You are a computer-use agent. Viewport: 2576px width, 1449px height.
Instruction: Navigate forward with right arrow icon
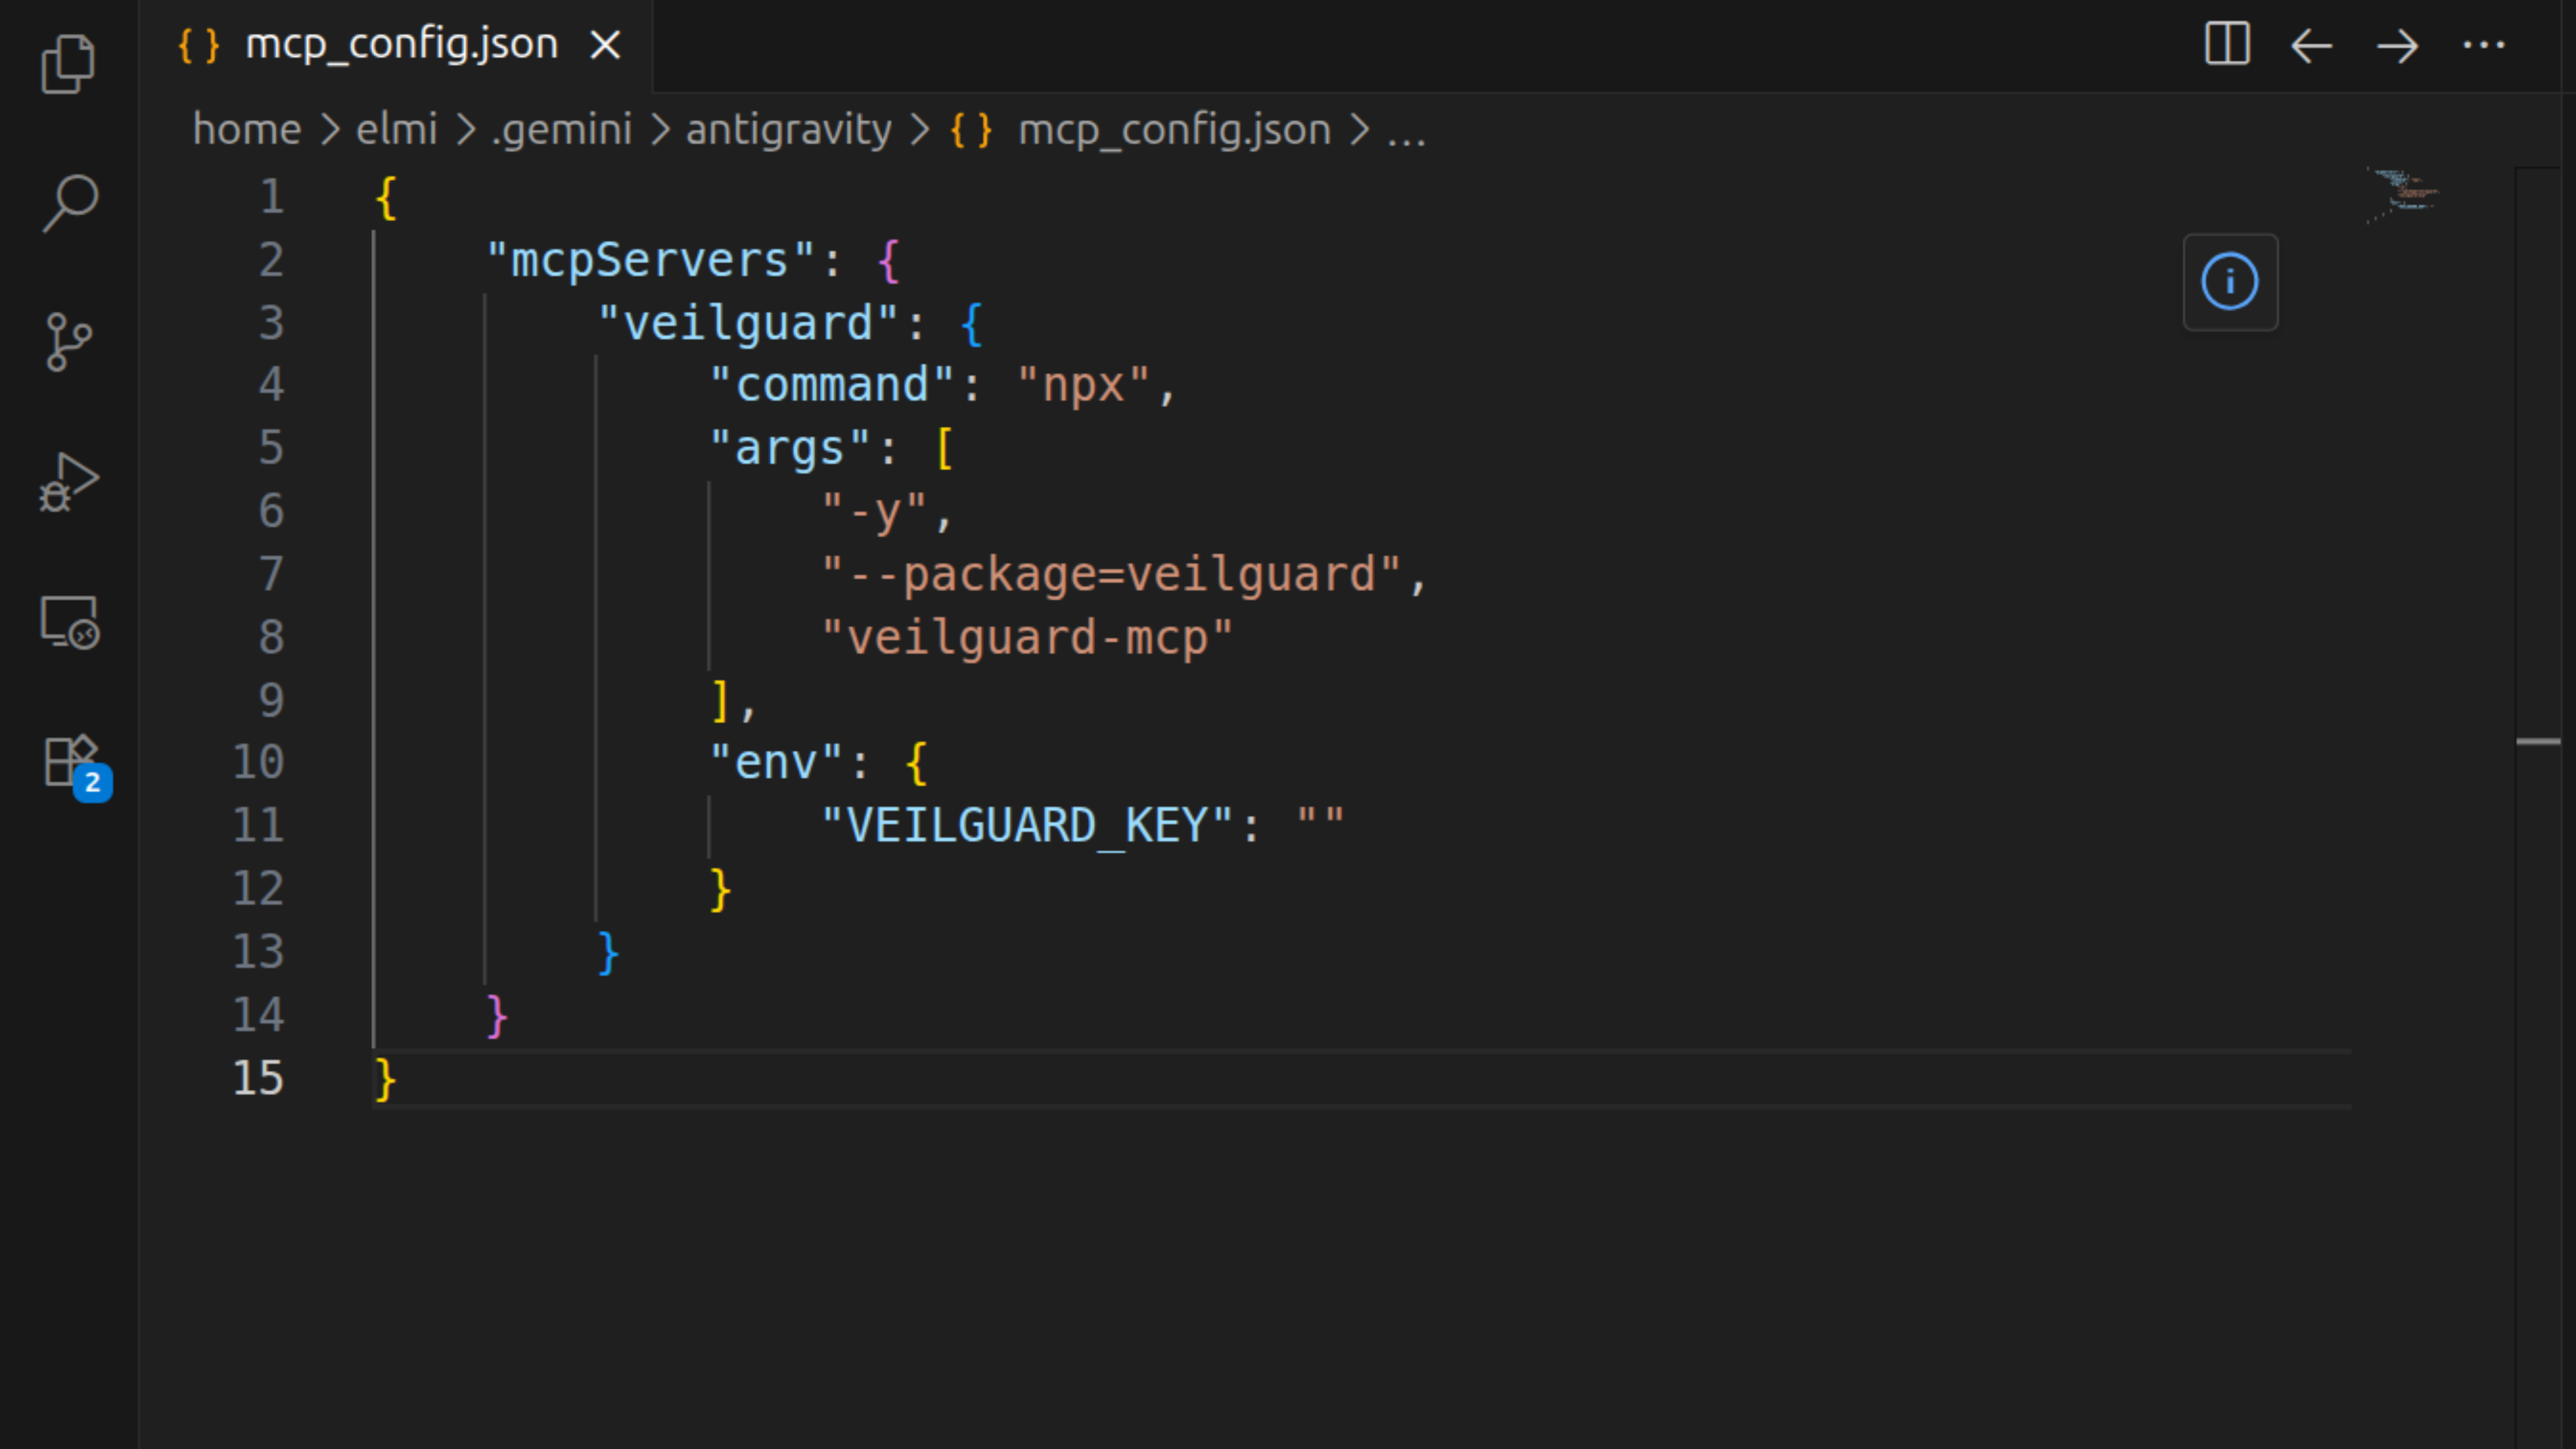(x=2398, y=46)
